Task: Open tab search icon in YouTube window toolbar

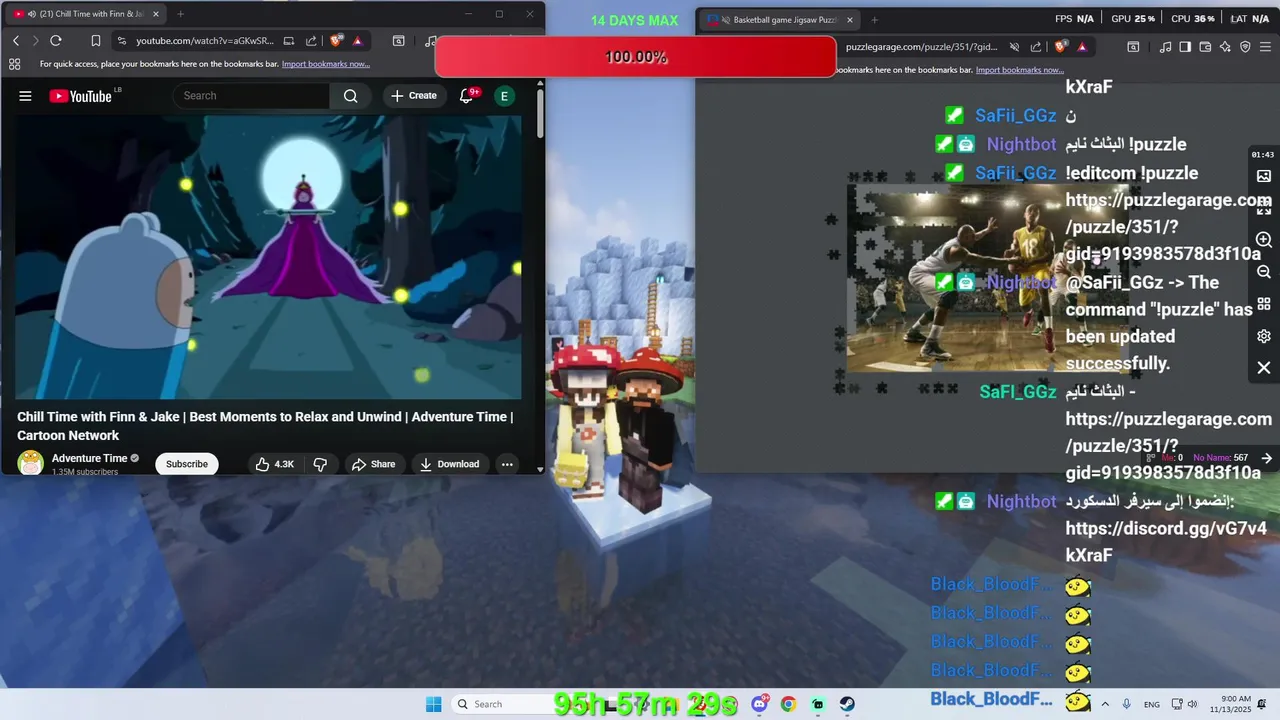Action: point(398,41)
